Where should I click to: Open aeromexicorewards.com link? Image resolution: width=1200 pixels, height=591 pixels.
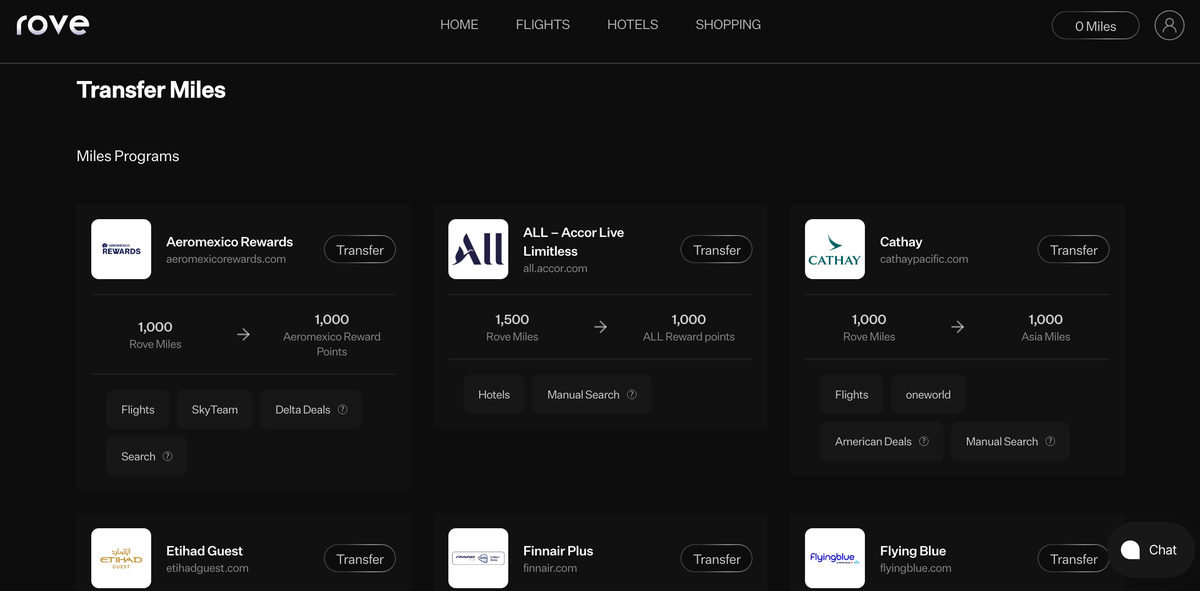(226, 259)
